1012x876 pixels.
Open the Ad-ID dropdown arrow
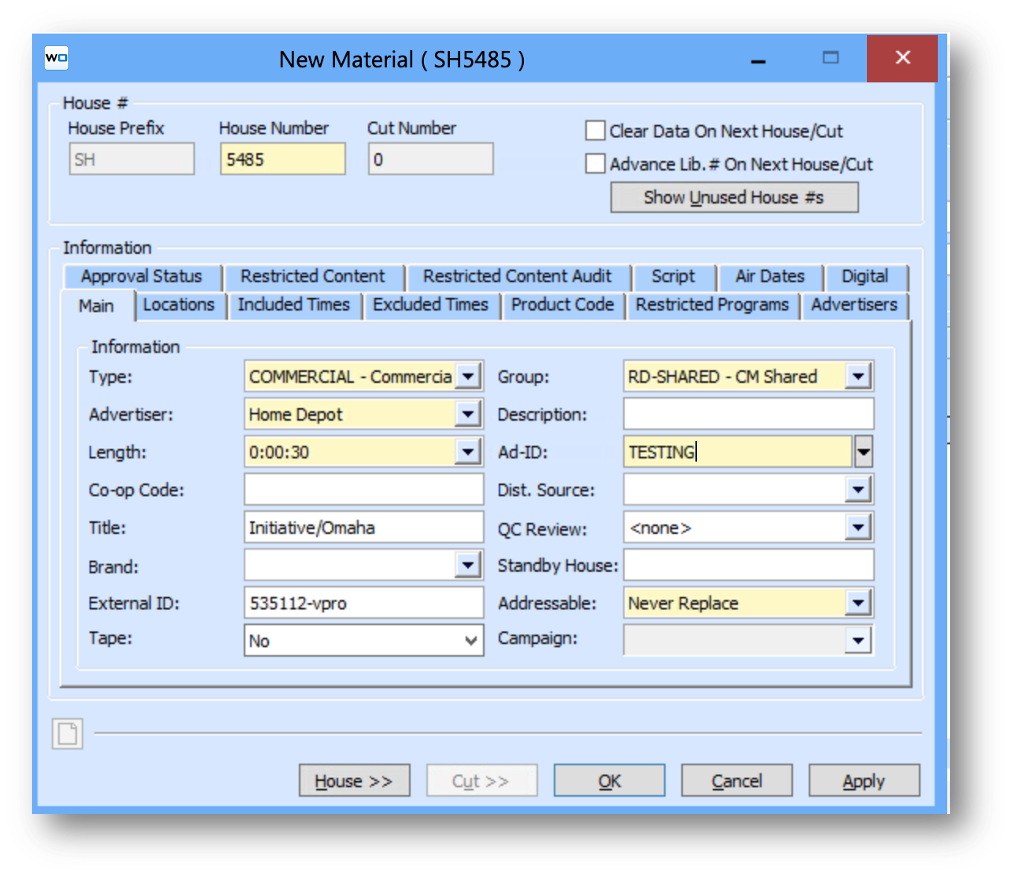[x=864, y=452]
